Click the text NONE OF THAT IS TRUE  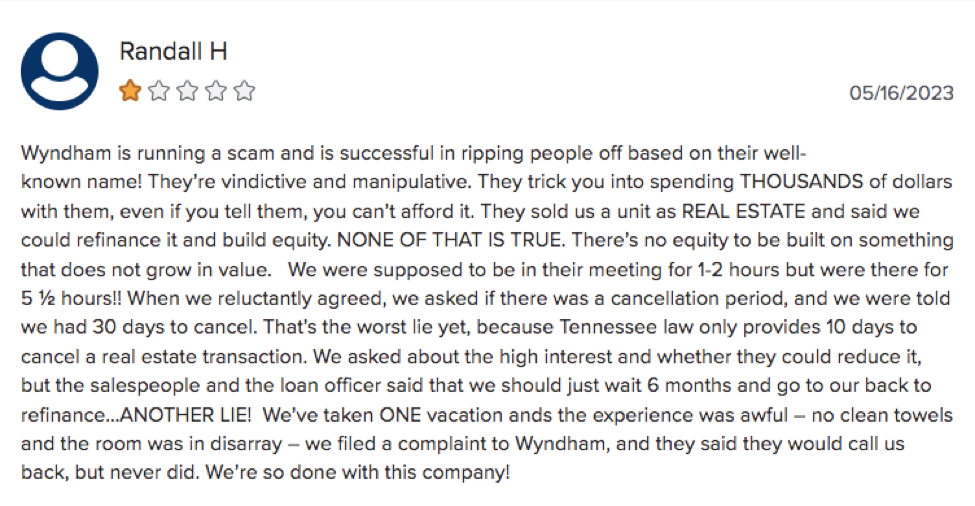451,240
